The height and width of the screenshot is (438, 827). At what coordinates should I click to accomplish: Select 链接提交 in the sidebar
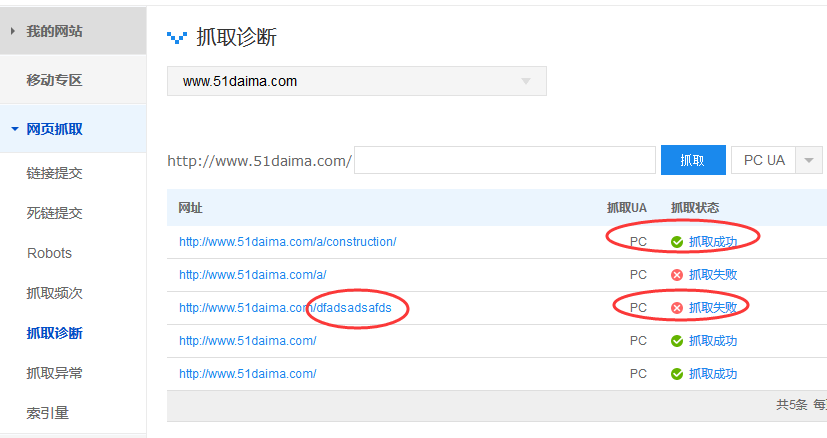point(54,173)
